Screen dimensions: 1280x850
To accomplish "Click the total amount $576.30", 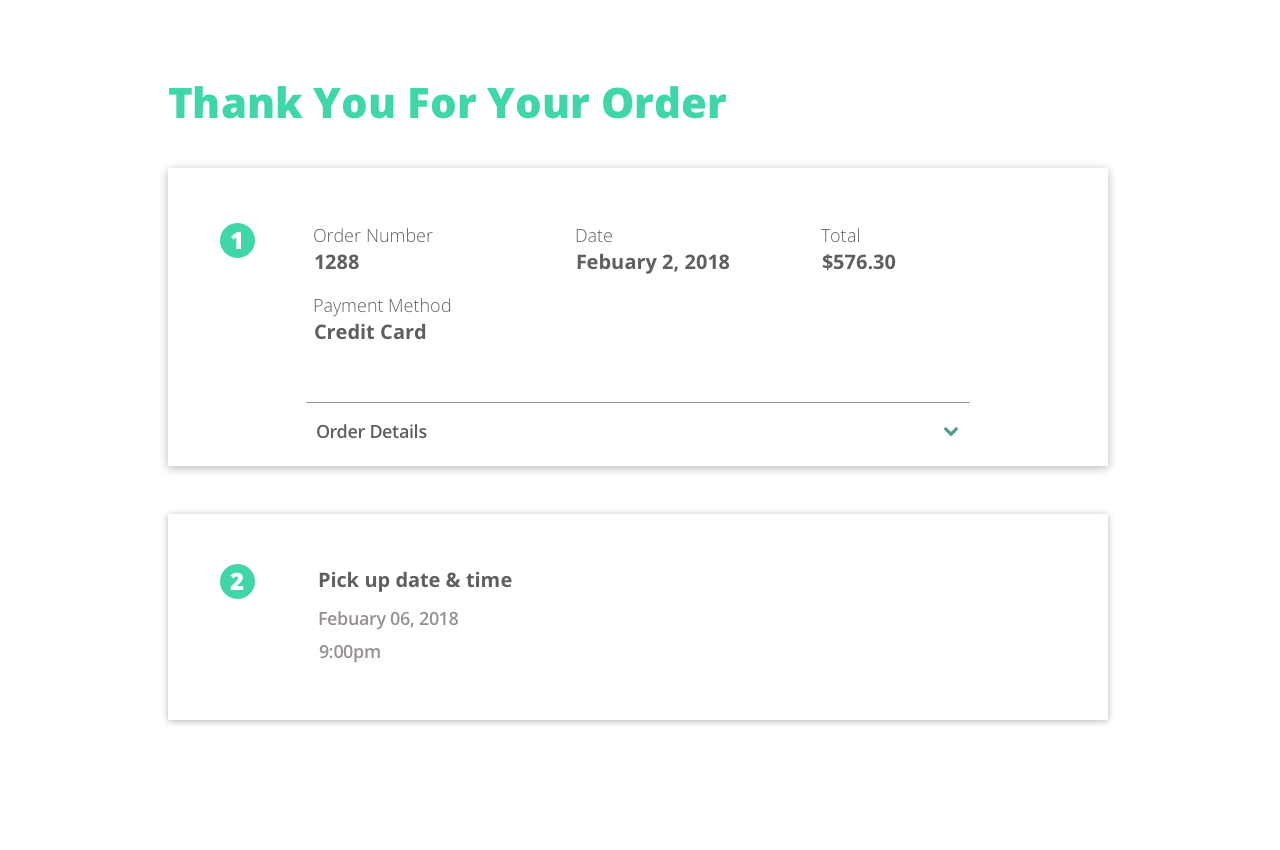I will [x=858, y=262].
